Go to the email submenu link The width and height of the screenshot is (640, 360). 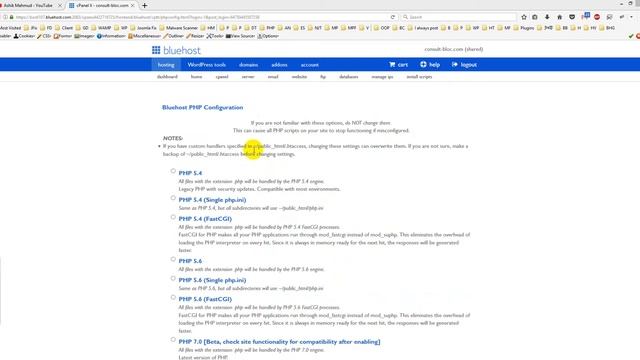[x=273, y=77]
